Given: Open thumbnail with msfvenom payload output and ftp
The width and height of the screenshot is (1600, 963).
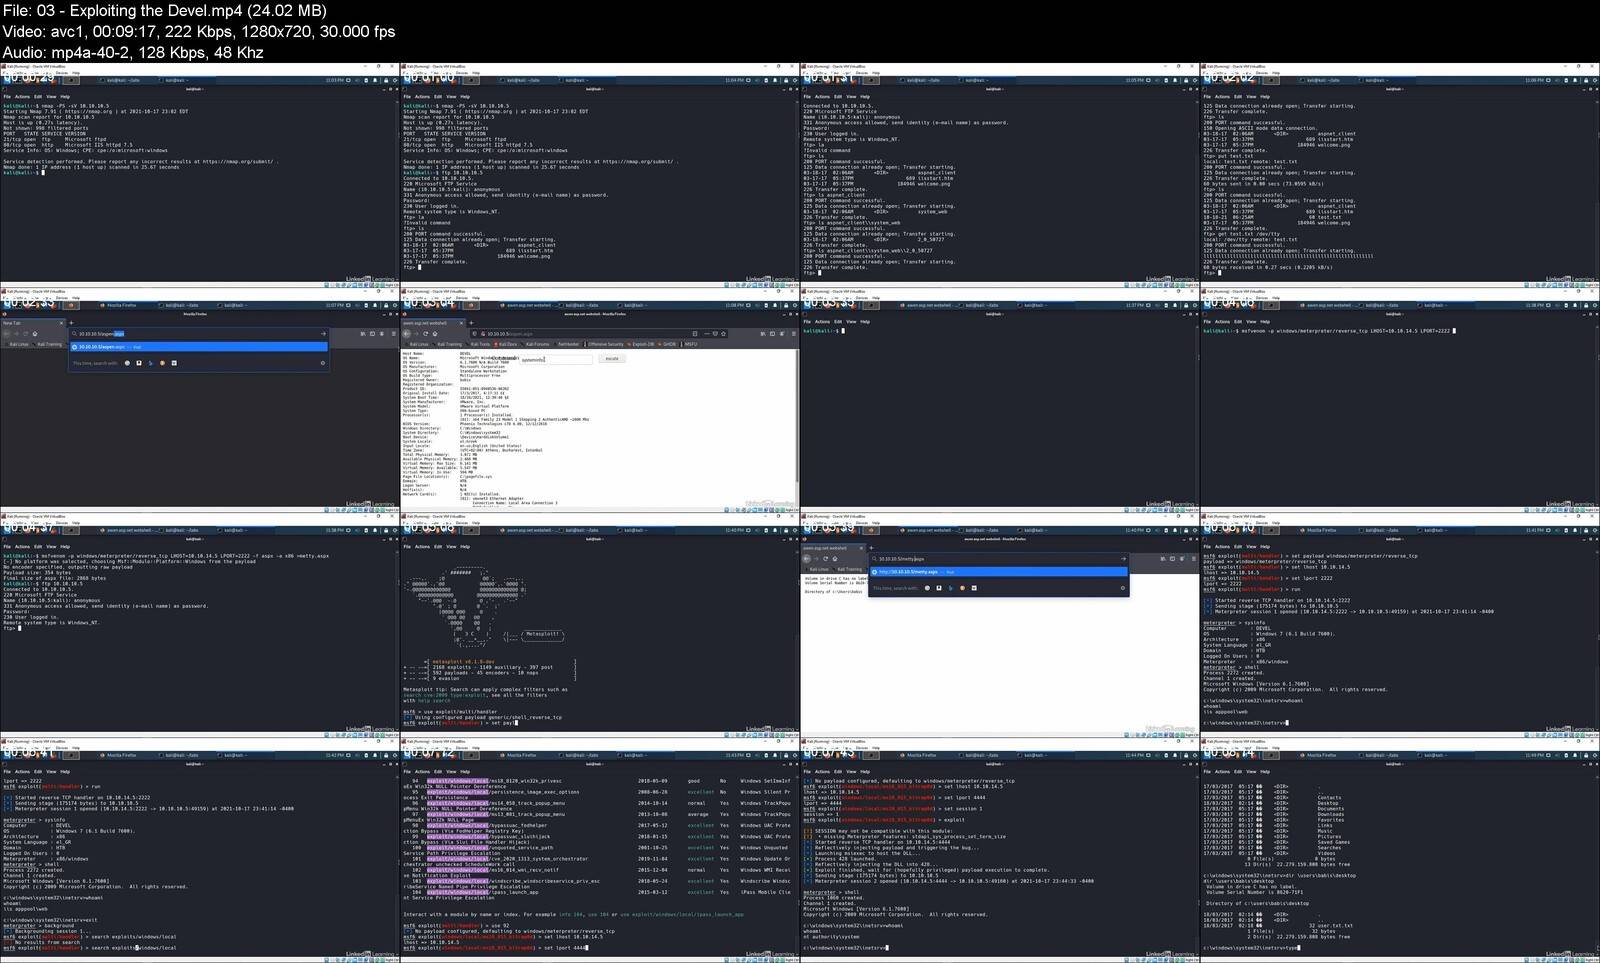Looking at the screenshot, I should (199, 625).
